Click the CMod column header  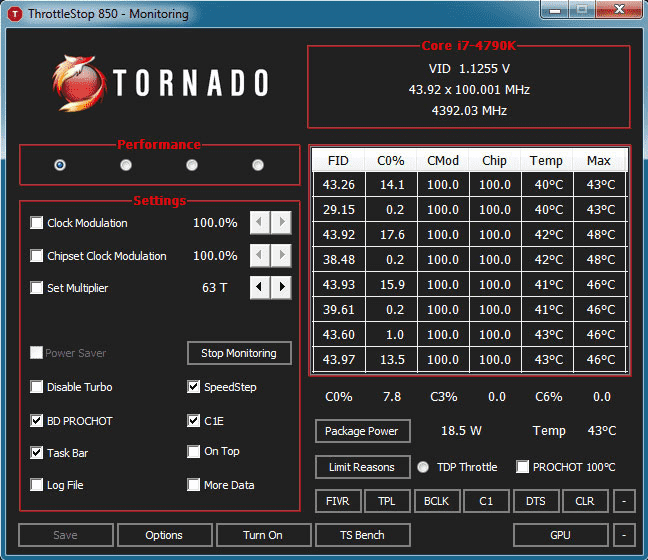443,160
